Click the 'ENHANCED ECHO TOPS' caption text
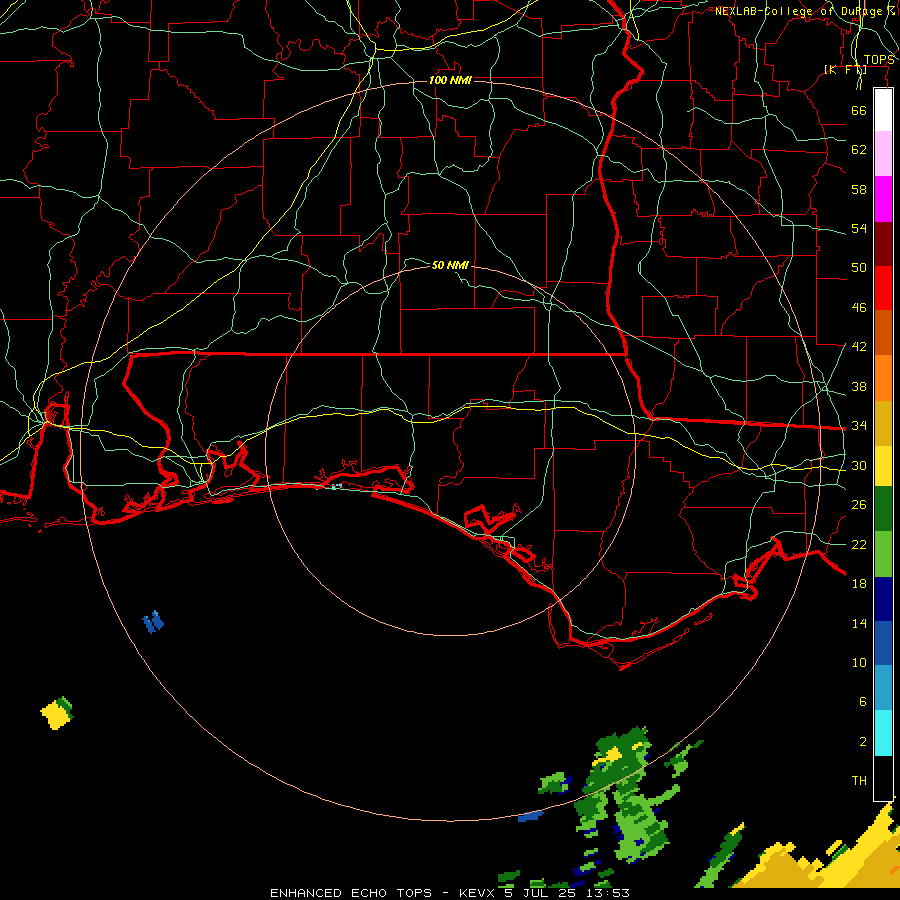This screenshot has height=900, width=900. [351, 893]
